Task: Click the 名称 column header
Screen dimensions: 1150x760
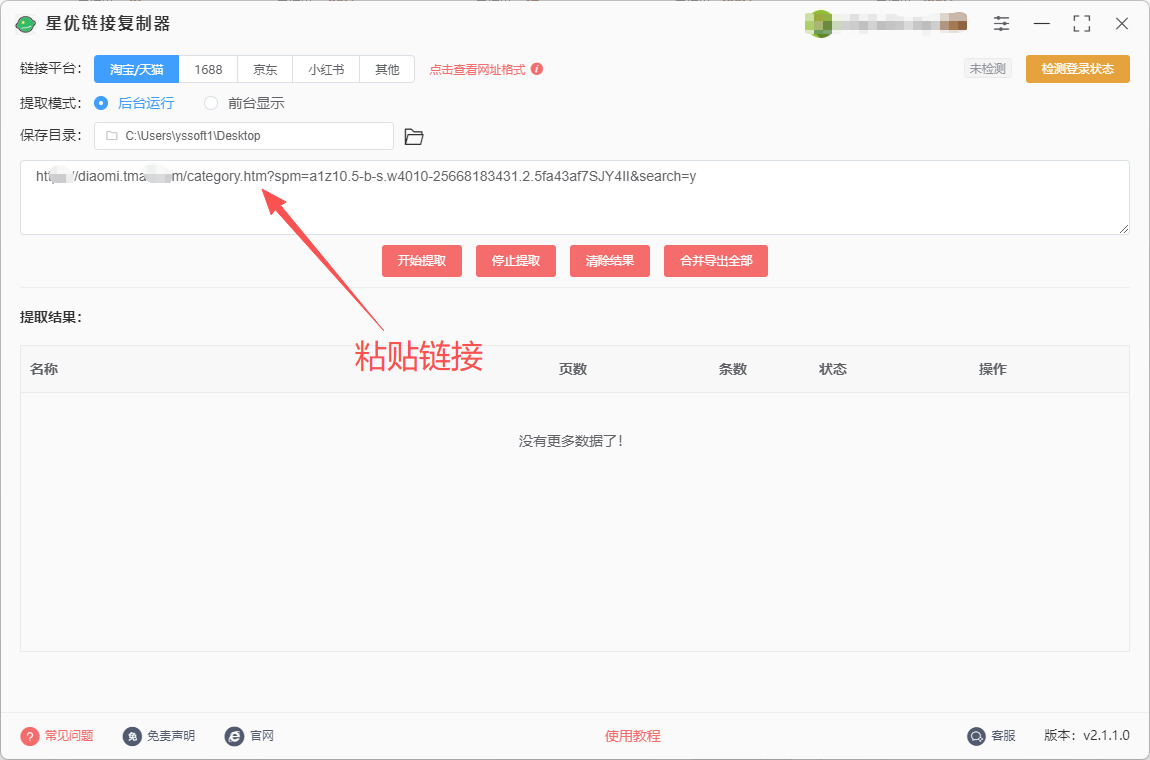Action: 44,369
